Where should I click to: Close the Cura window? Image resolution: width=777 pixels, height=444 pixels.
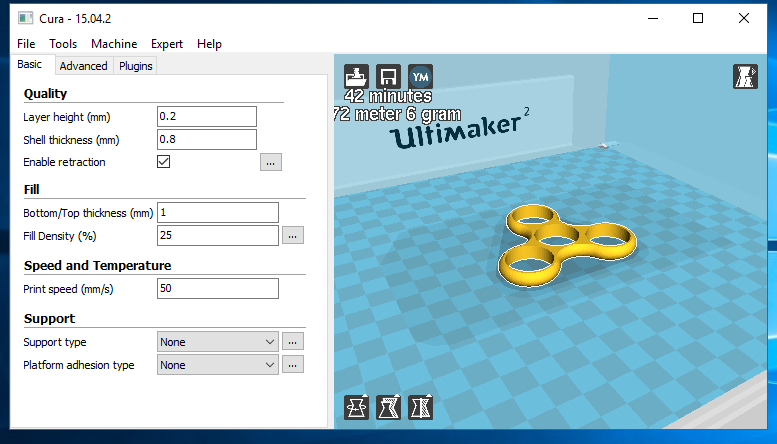743,18
